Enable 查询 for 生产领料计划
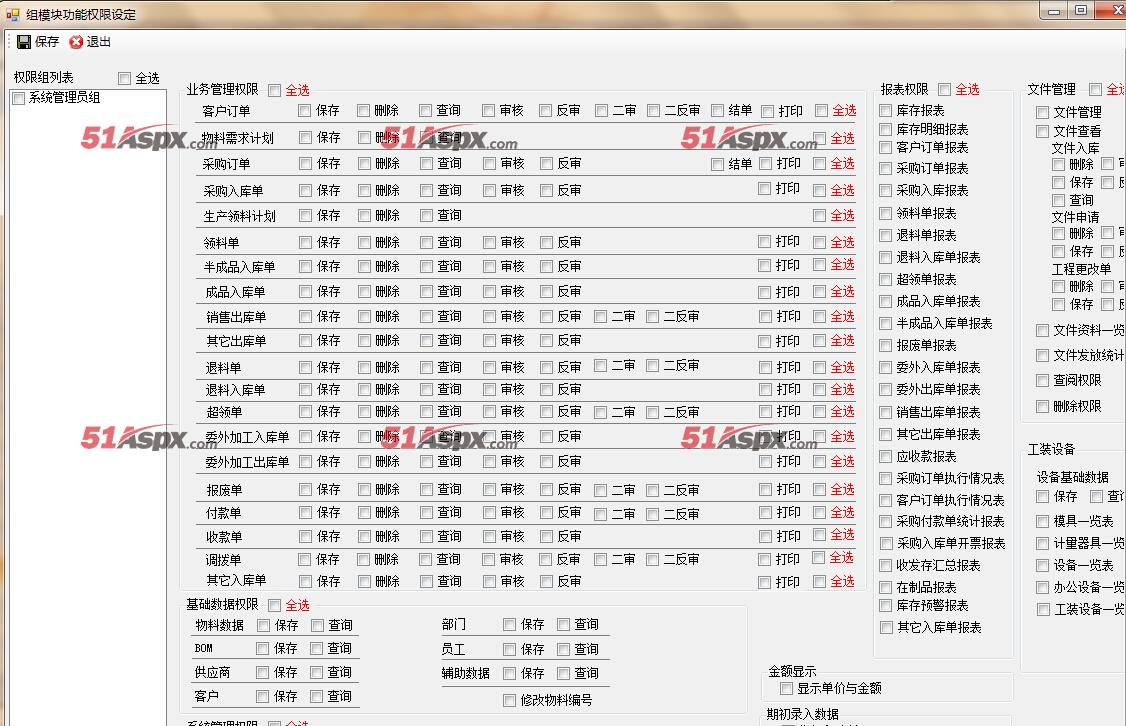1126x726 pixels. 427,215
